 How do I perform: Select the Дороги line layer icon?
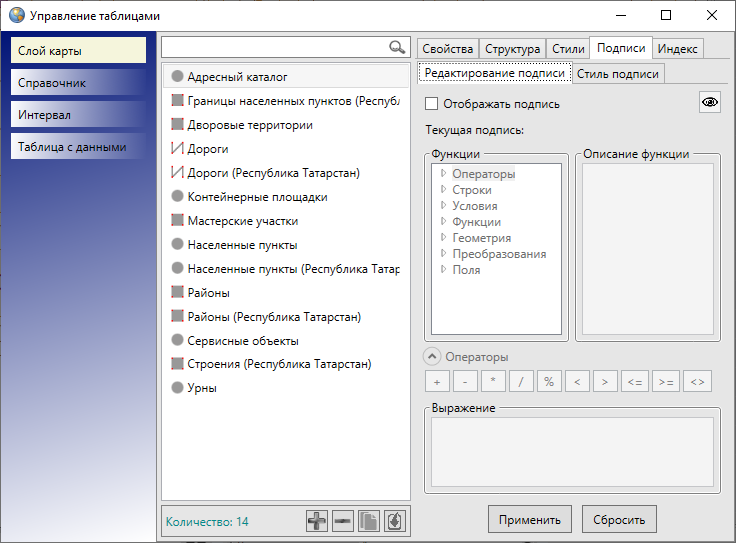(x=177, y=149)
